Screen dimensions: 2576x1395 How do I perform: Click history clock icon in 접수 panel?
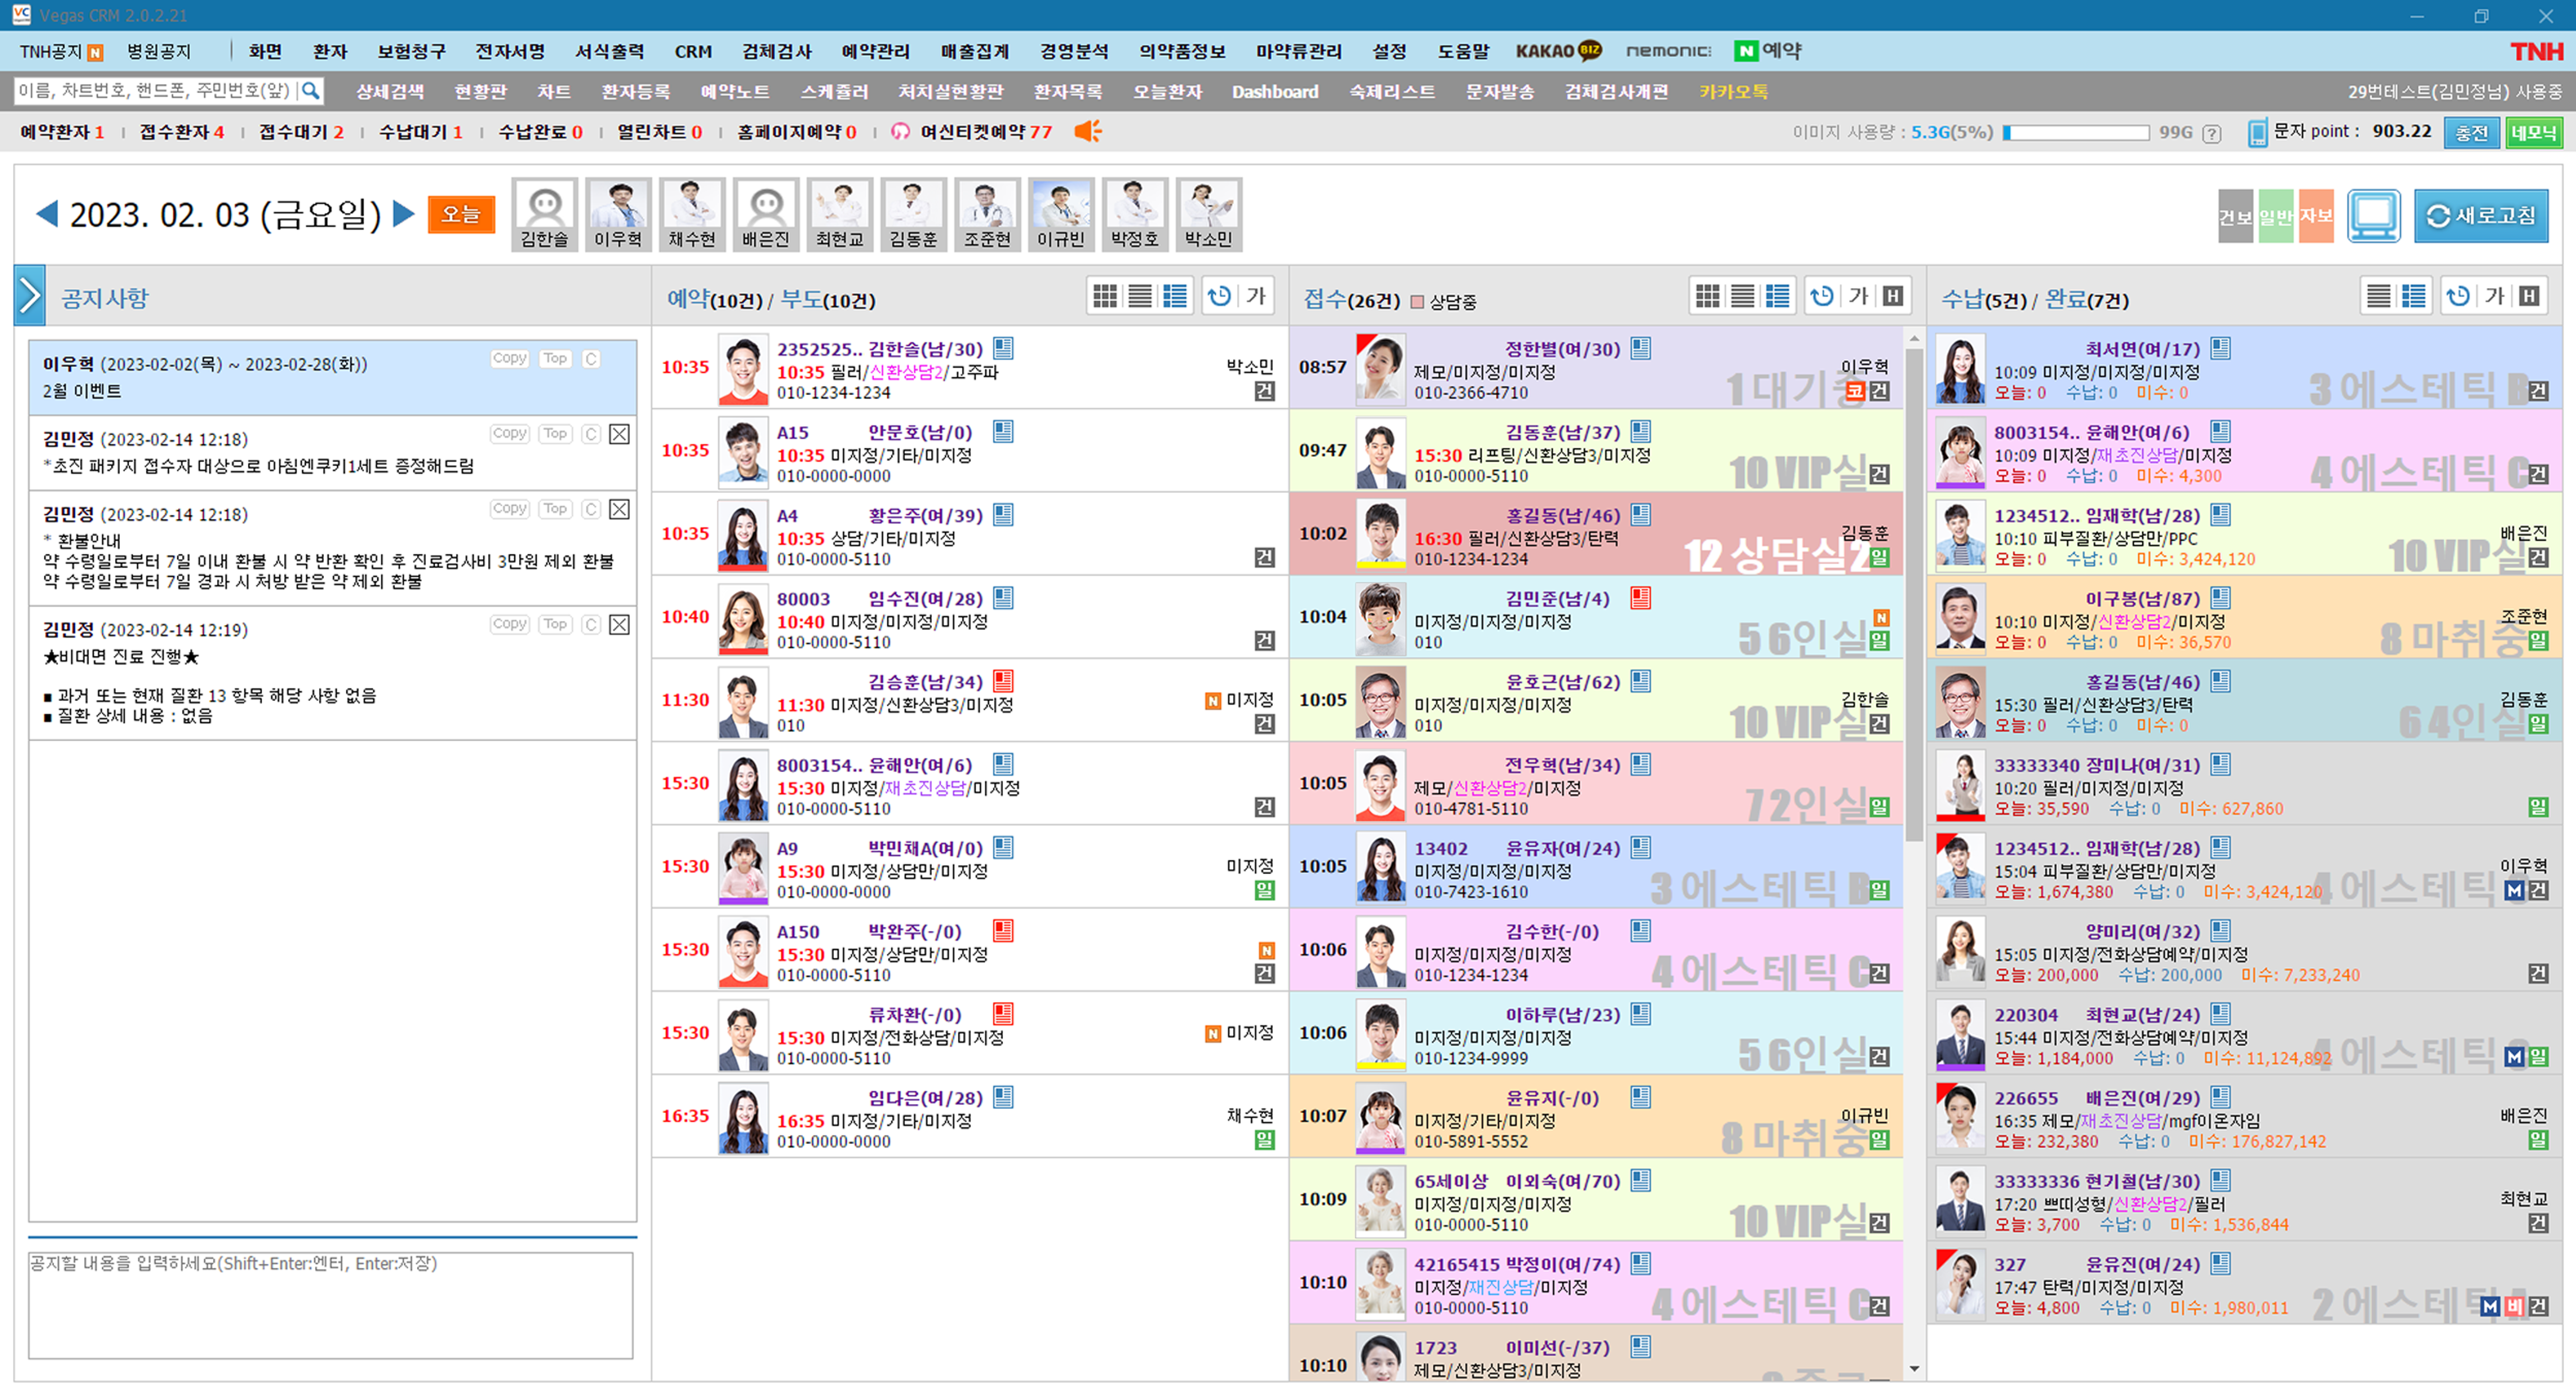tap(1822, 296)
